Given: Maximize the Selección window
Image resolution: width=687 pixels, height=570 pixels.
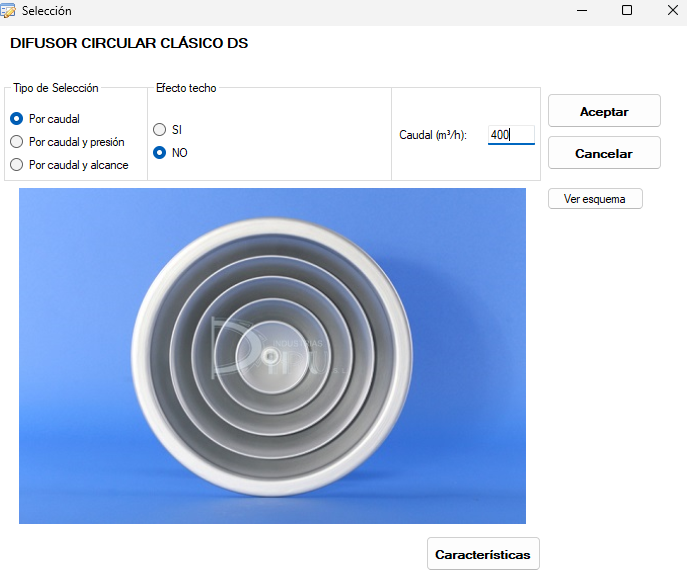Looking at the screenshot, I should pyautogui.click(x=627, y=10).
